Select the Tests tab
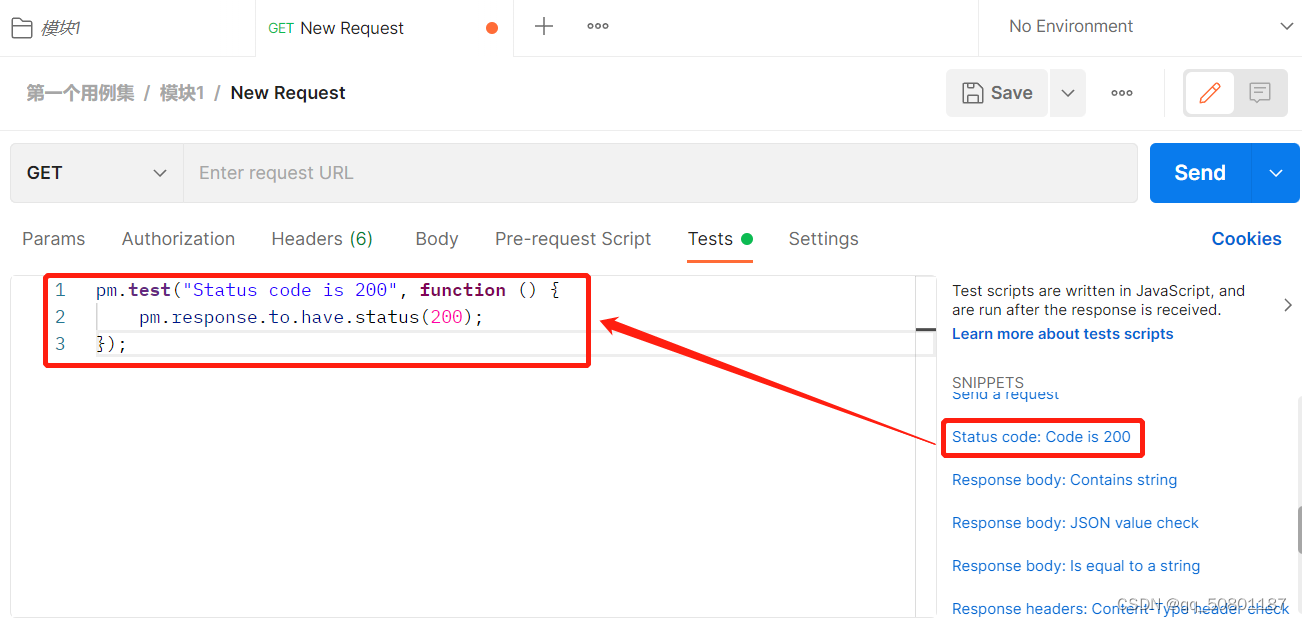Screen dimensions: 1302x622 tap(719, 239)
